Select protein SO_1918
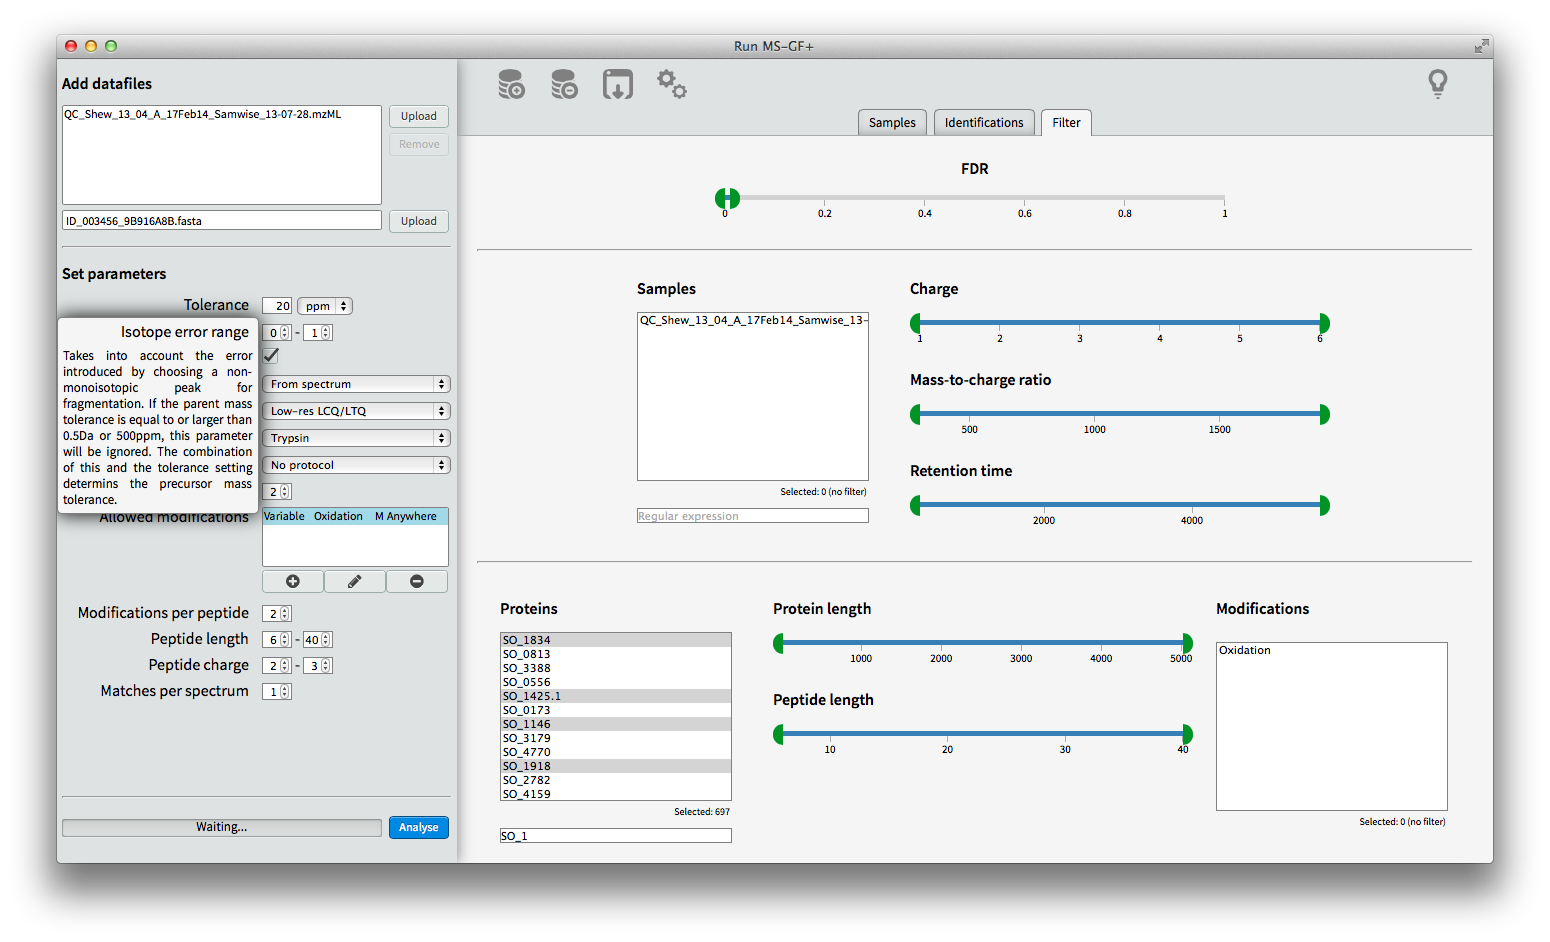This screenshot has height=942, width=1550. coord(616,766)
